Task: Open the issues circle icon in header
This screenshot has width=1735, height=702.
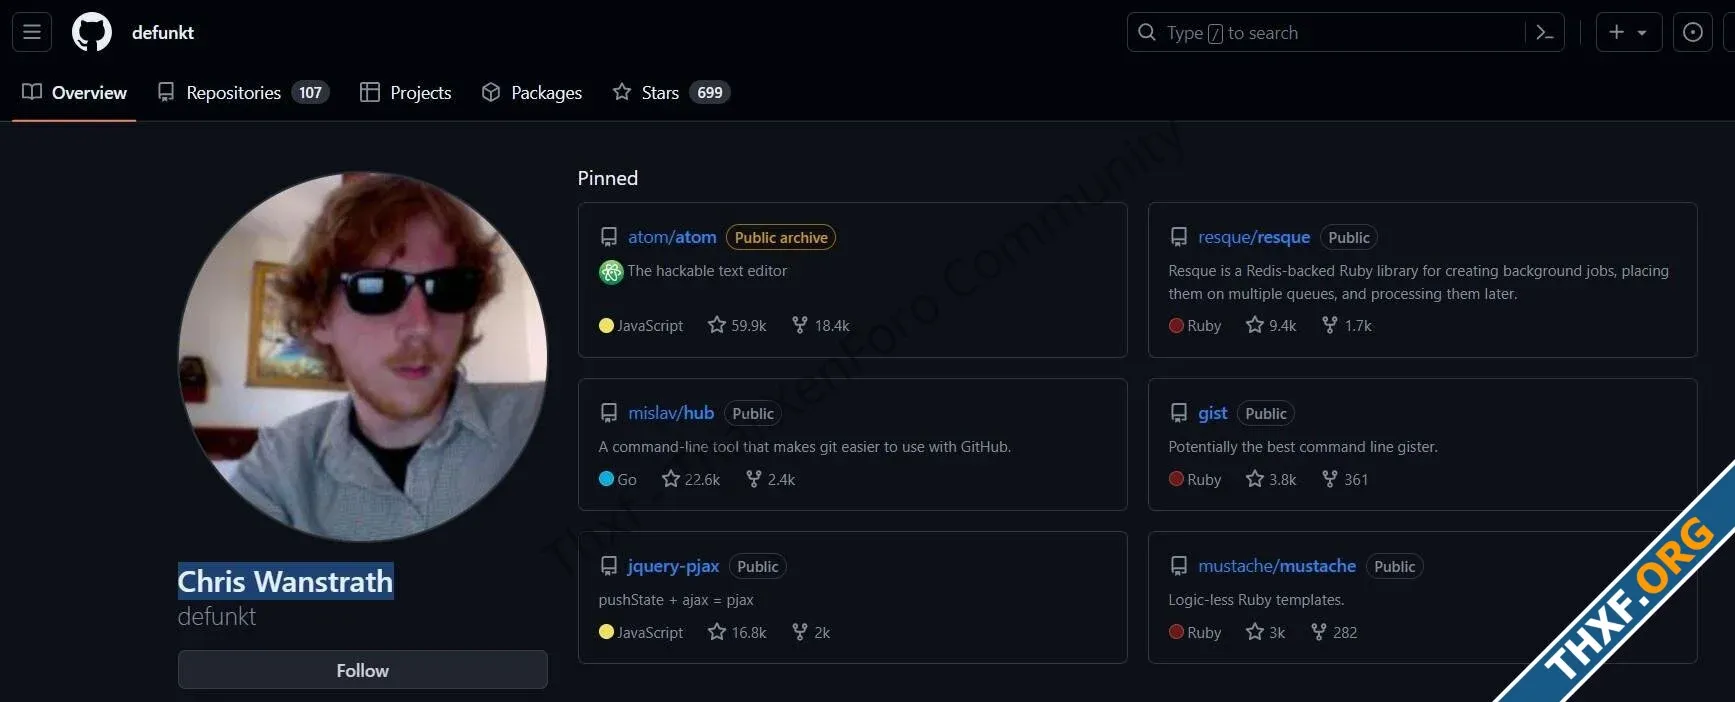Action: 1693,32
